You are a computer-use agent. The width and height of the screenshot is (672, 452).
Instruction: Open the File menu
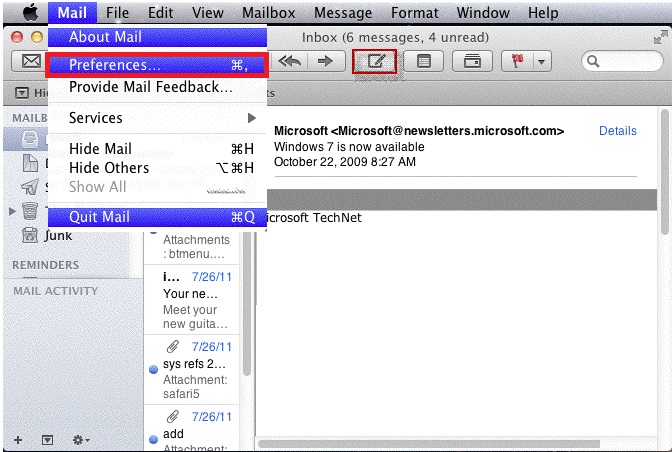pyautogui.click(x=117, y=12)
